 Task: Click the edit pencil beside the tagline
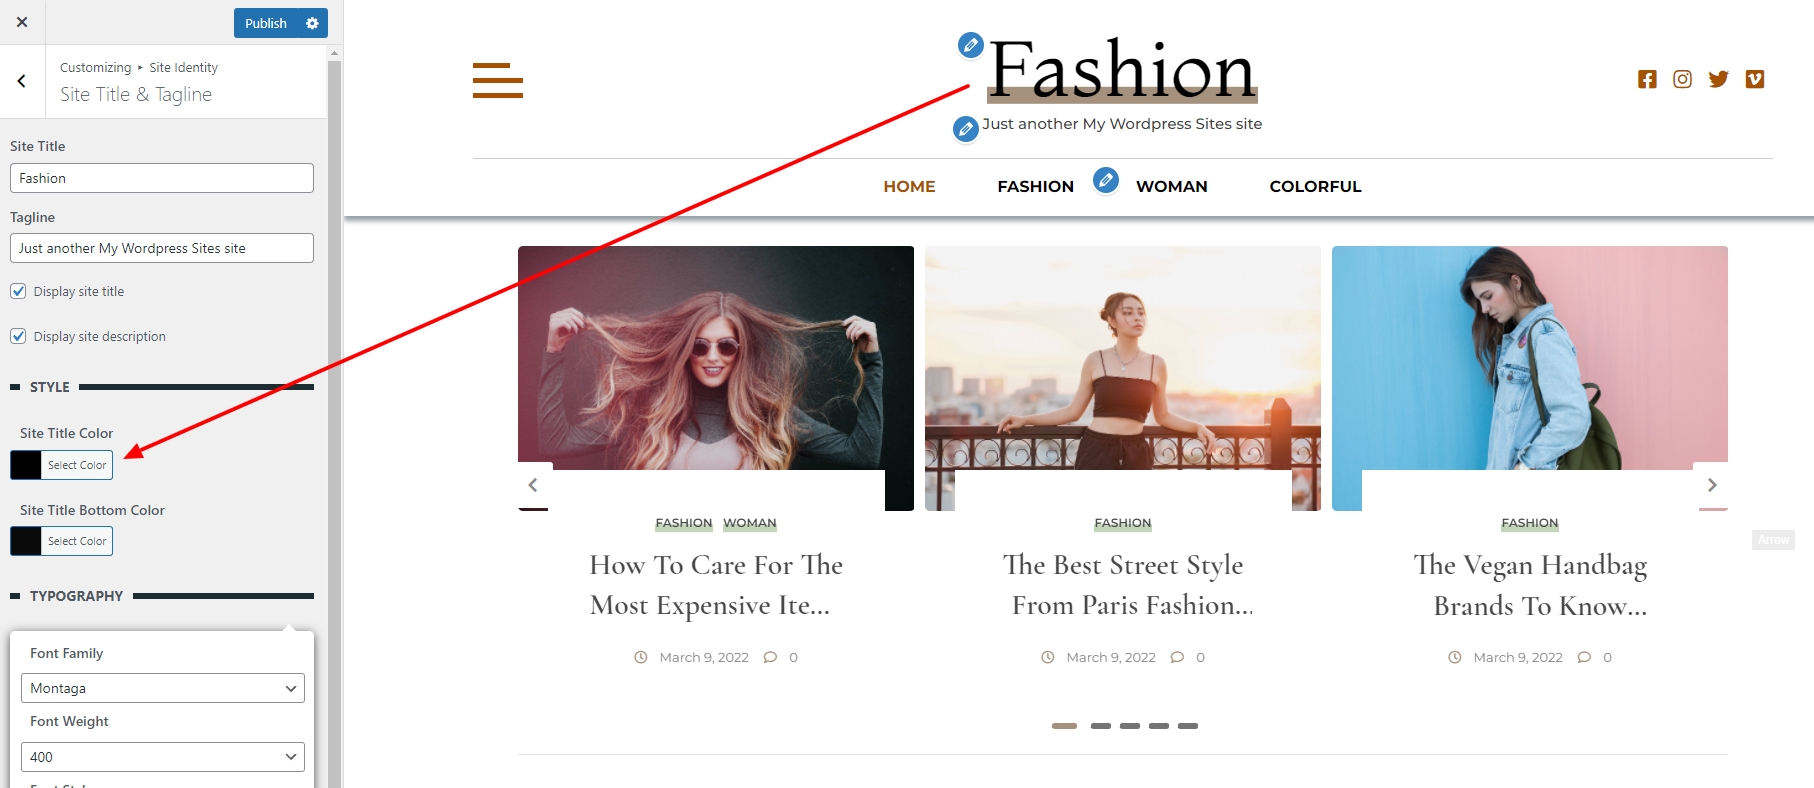pos(965,129)
